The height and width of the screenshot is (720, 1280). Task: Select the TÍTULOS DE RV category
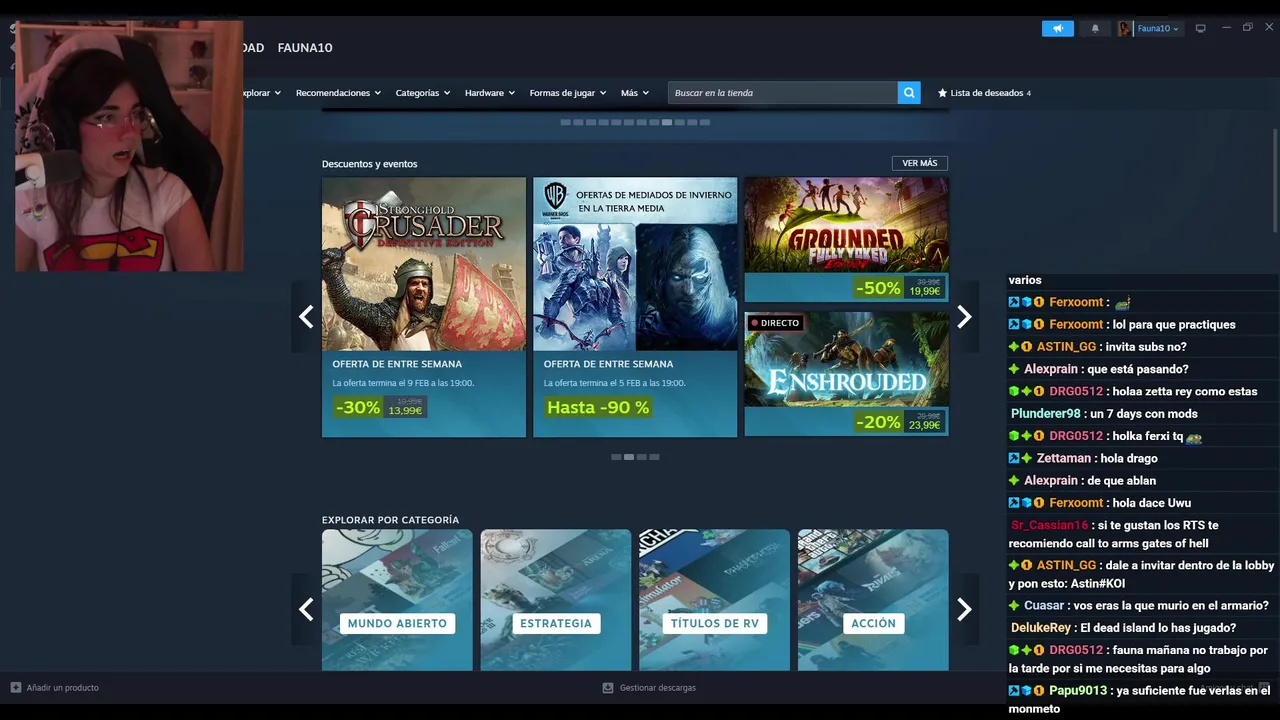pyautogui.click(x=714, y=600)
